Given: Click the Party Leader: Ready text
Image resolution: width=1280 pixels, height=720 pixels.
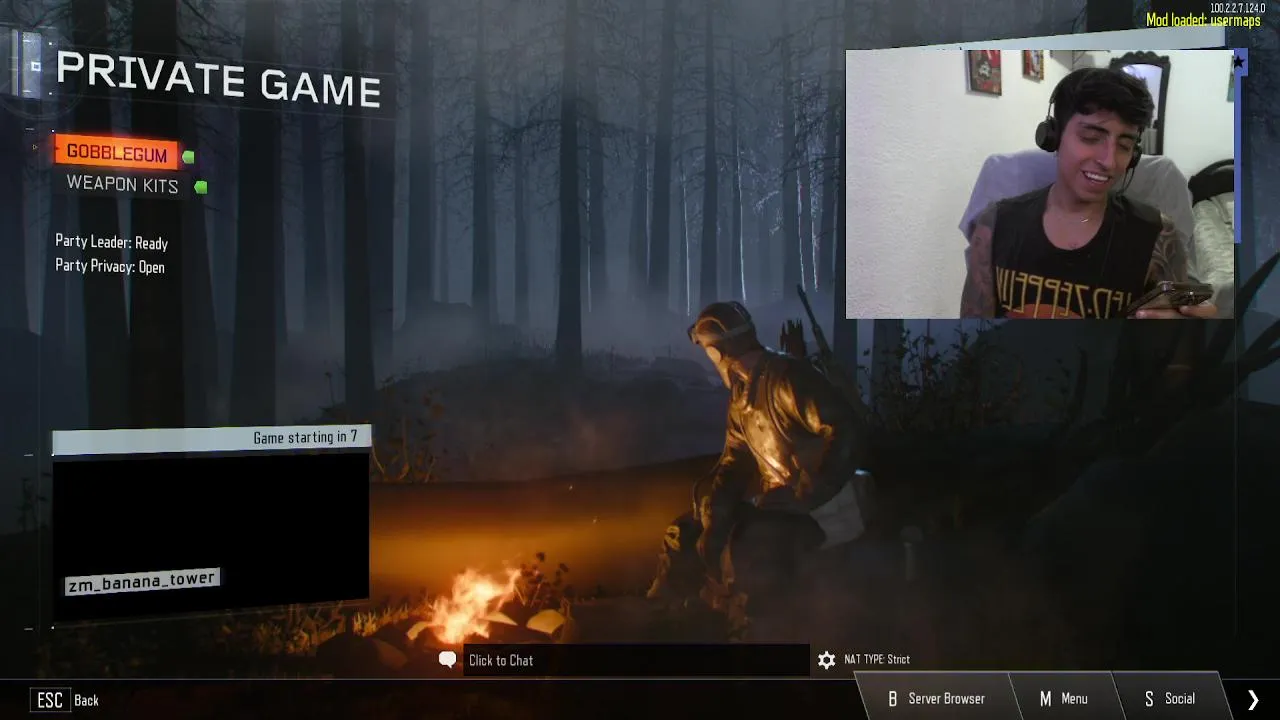Looking at the screenshot, I should coord(111,242).
